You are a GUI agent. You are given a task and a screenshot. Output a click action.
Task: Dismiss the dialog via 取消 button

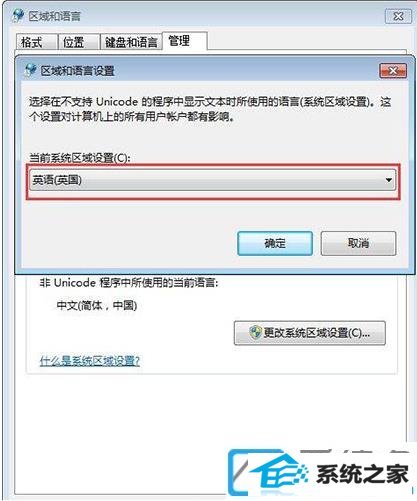click(358, 243)
